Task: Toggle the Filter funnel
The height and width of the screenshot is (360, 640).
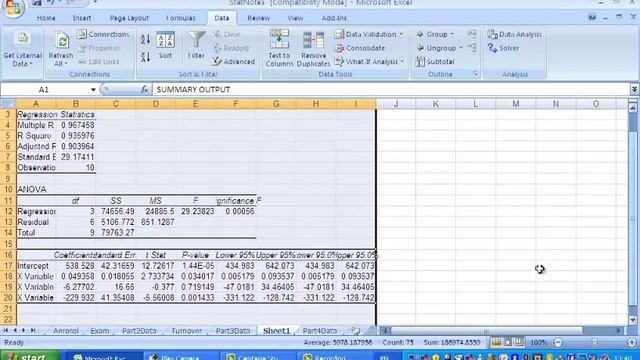Action: 196,45
